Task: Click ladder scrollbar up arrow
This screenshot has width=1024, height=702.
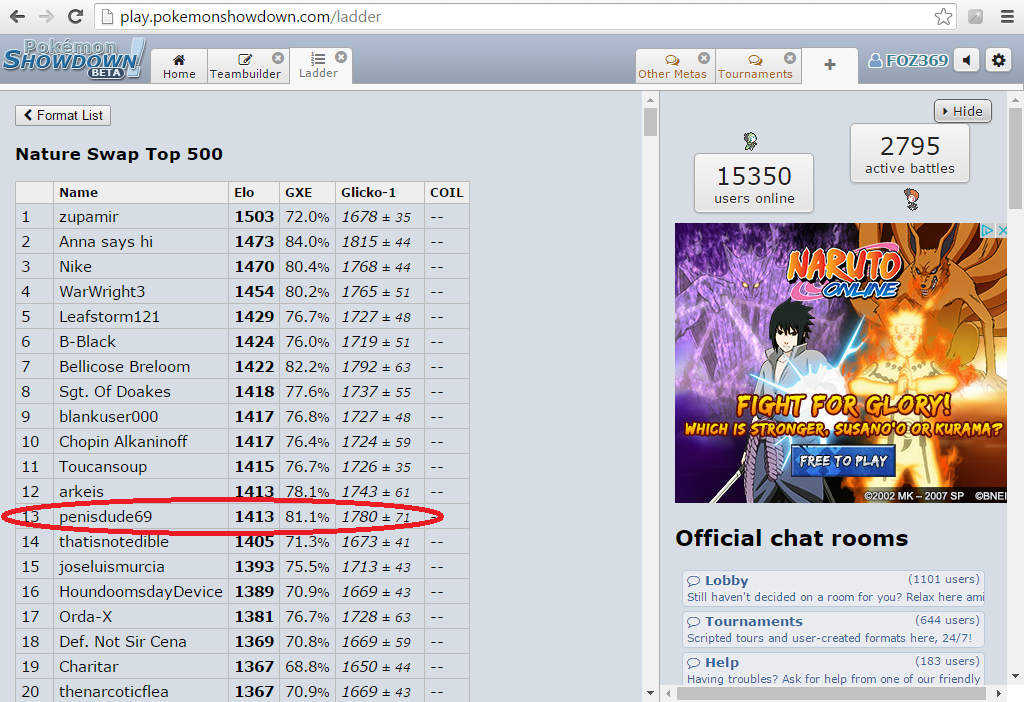Action: pos(650,100)
